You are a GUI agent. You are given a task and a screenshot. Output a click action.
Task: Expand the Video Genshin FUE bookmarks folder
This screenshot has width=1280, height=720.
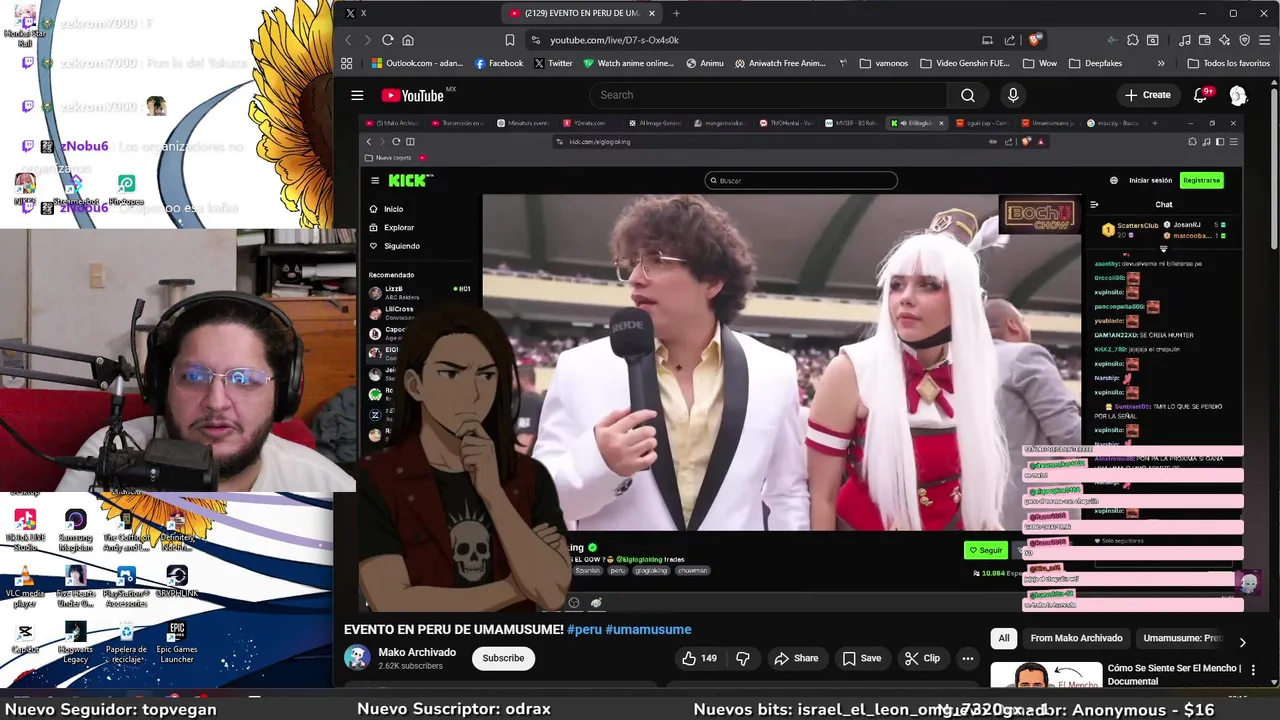(964, 63)
